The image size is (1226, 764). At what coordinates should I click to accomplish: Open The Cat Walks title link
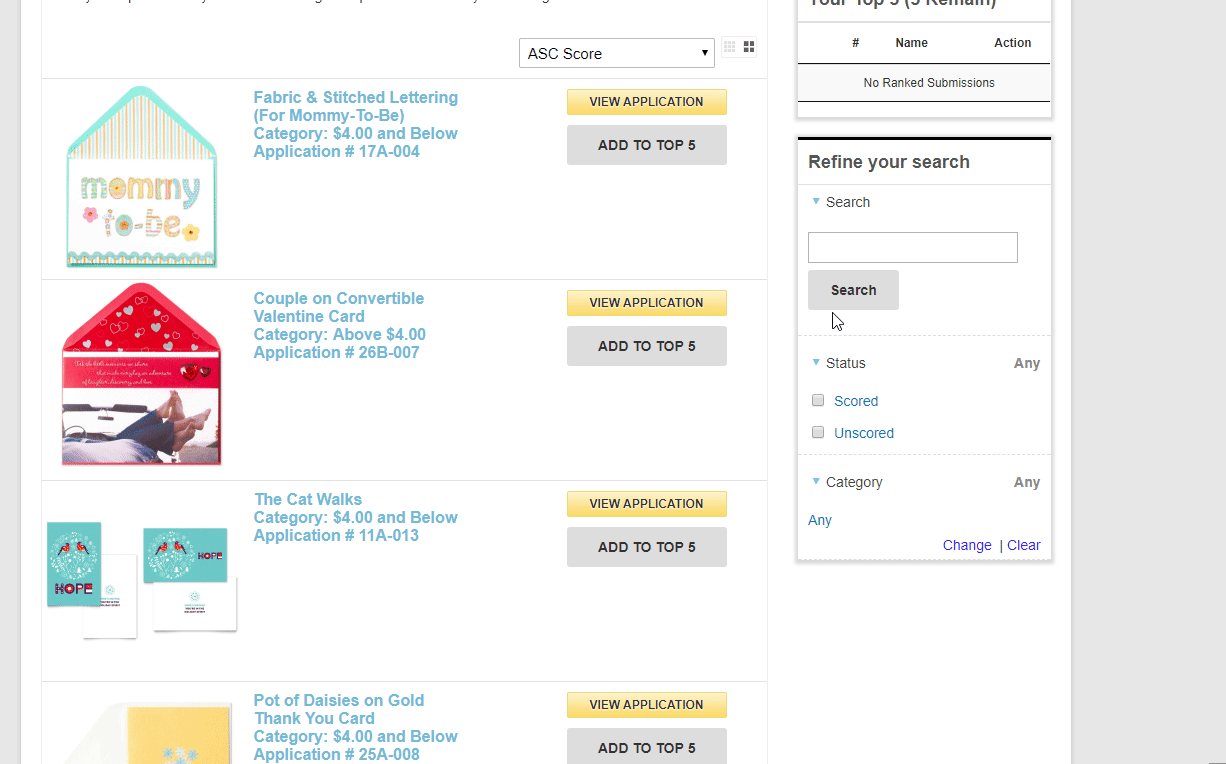pos(308,500)
